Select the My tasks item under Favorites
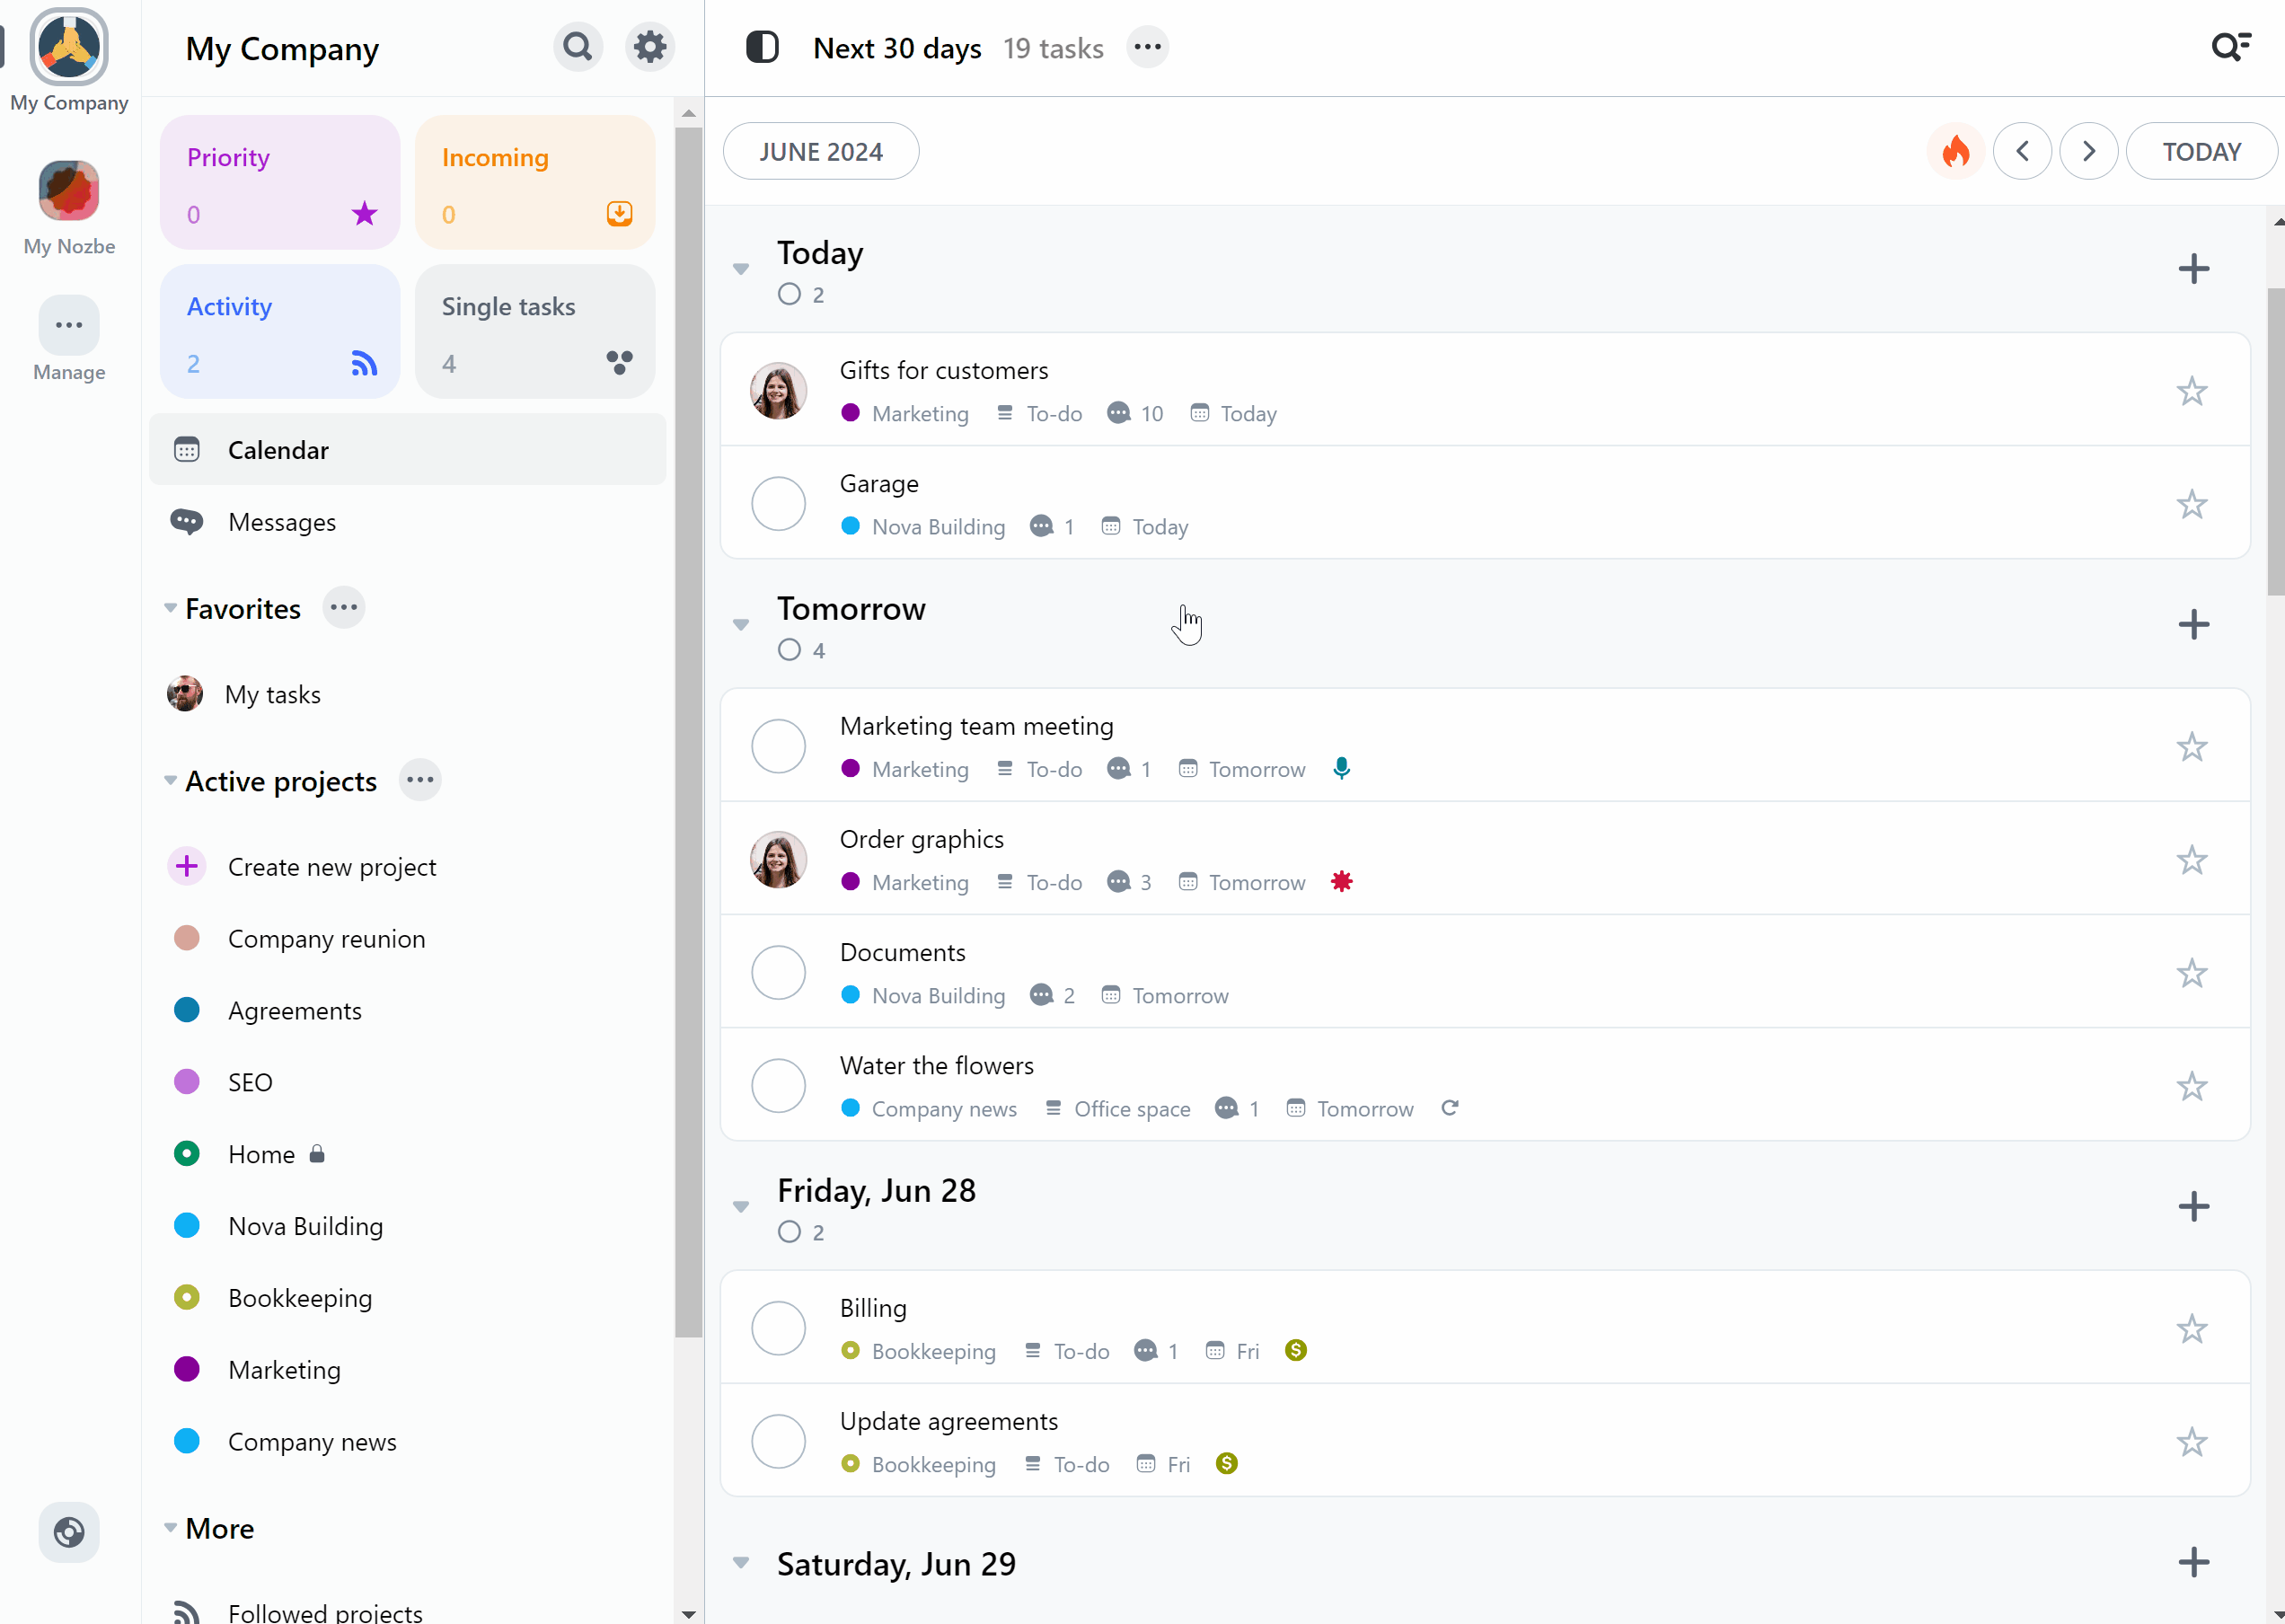 (274, 693)
